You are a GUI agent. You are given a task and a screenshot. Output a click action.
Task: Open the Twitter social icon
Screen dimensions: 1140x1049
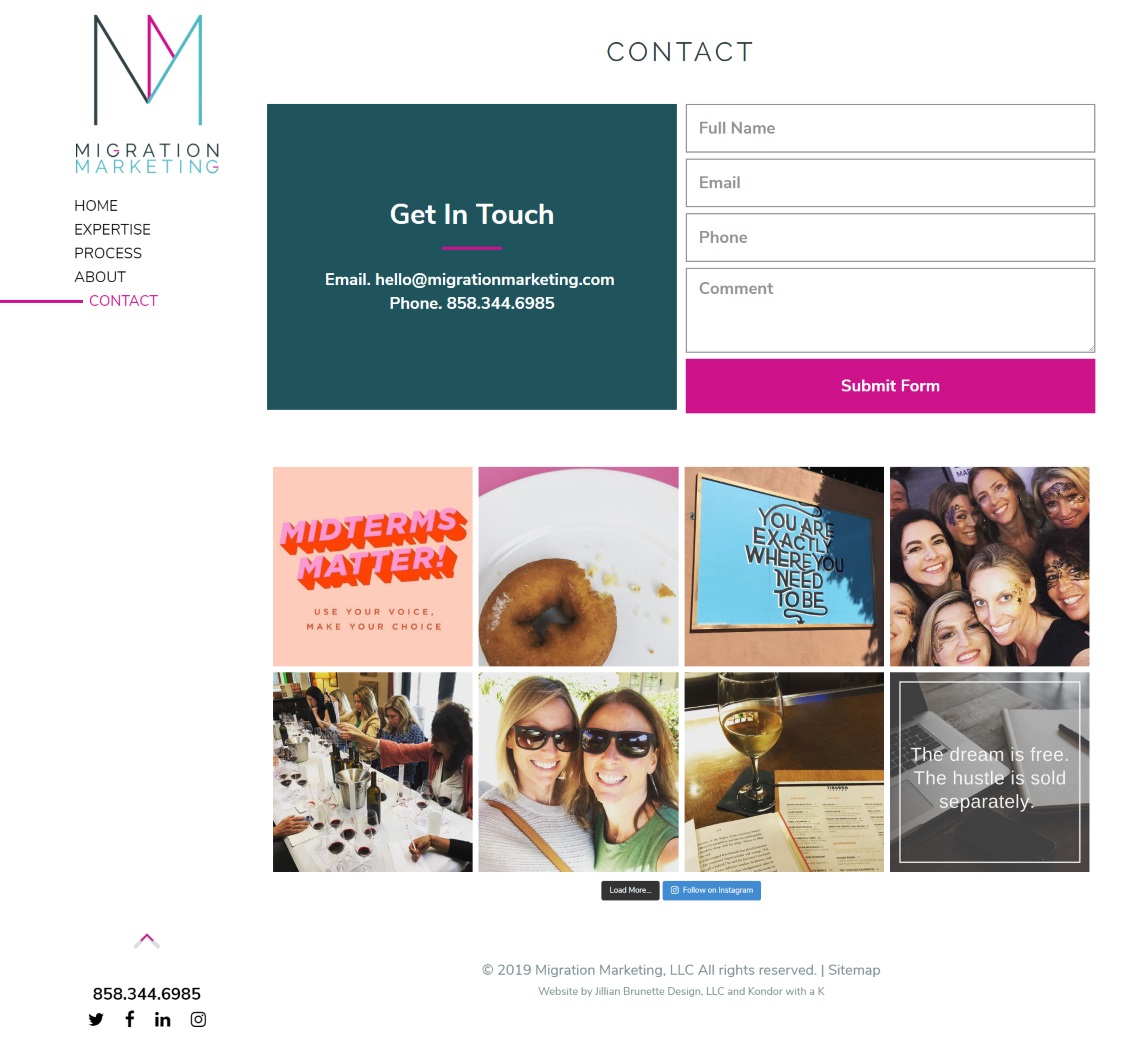tap(96, 1019)
